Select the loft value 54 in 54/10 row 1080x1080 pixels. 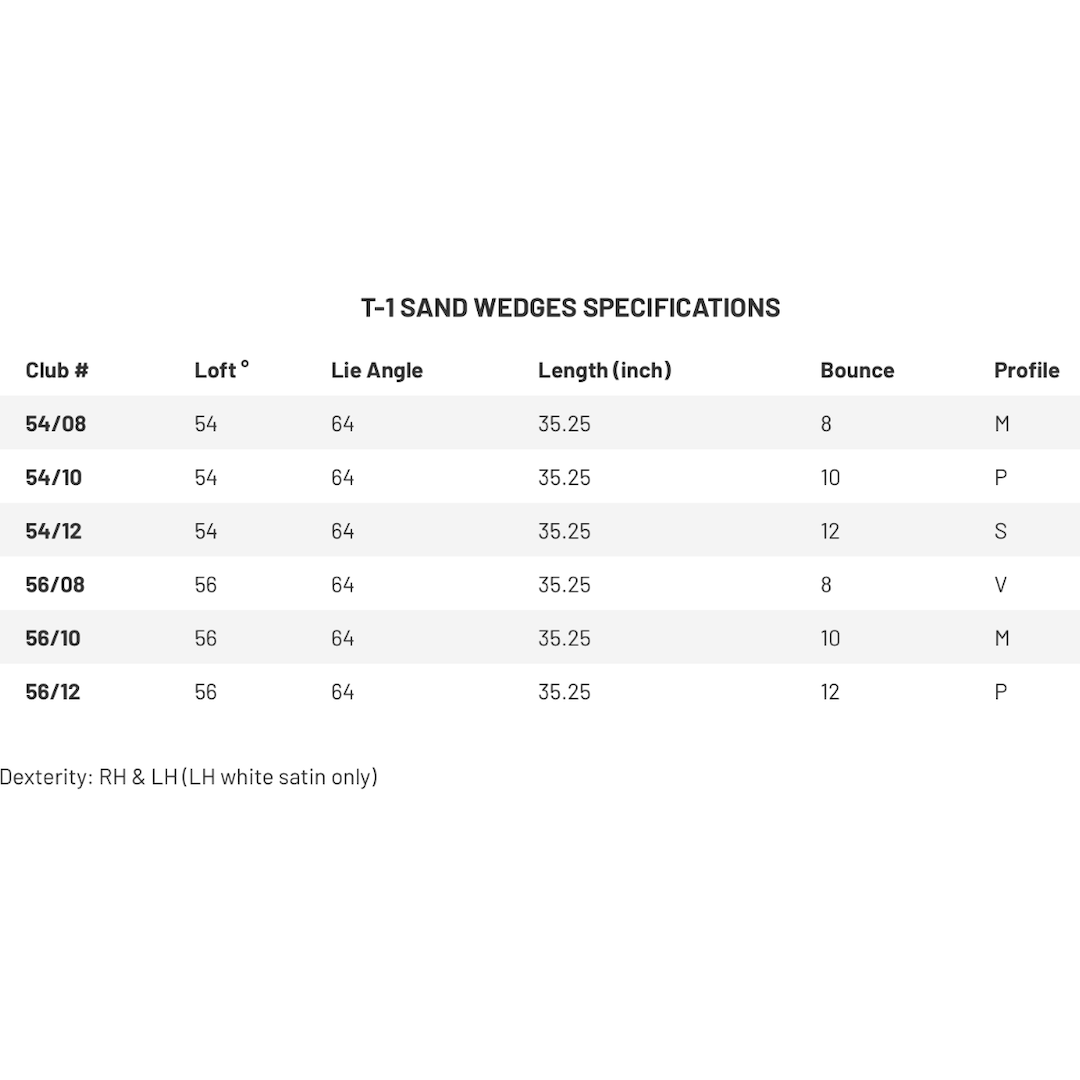coord(205,478)
